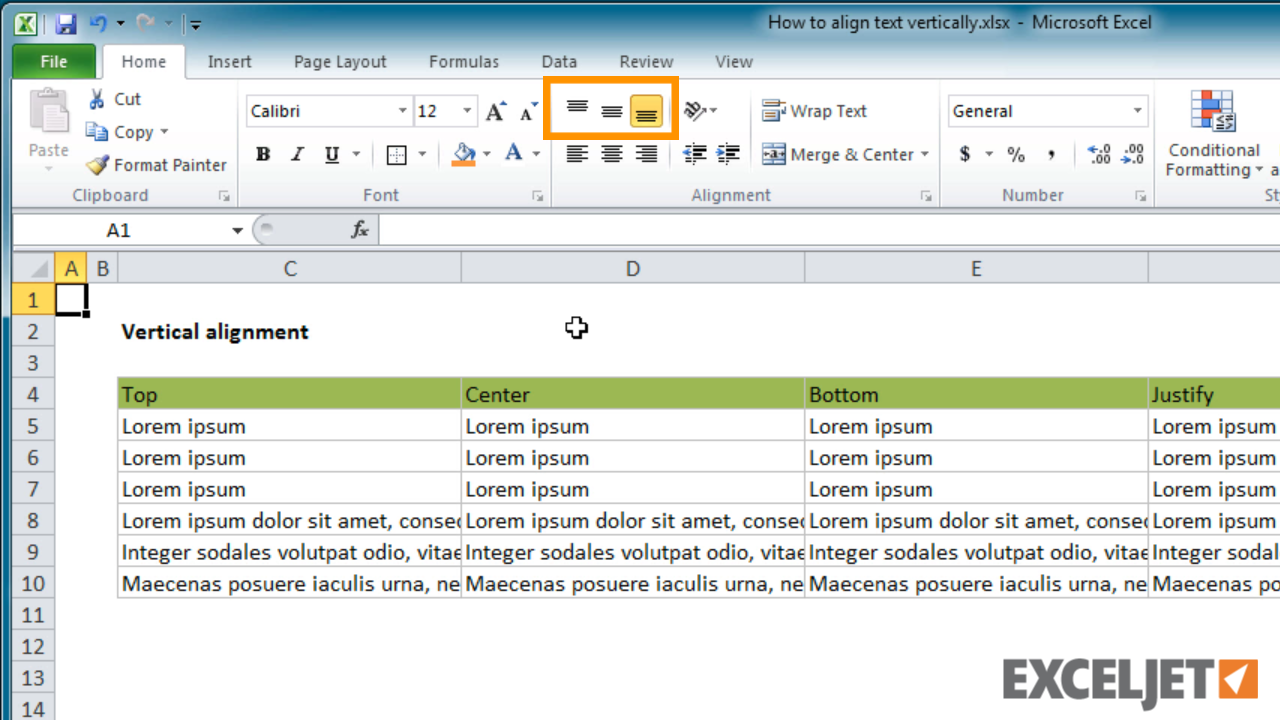Center text horizontally with Center icon
1280x720 pixels.
tap(611, 154)
